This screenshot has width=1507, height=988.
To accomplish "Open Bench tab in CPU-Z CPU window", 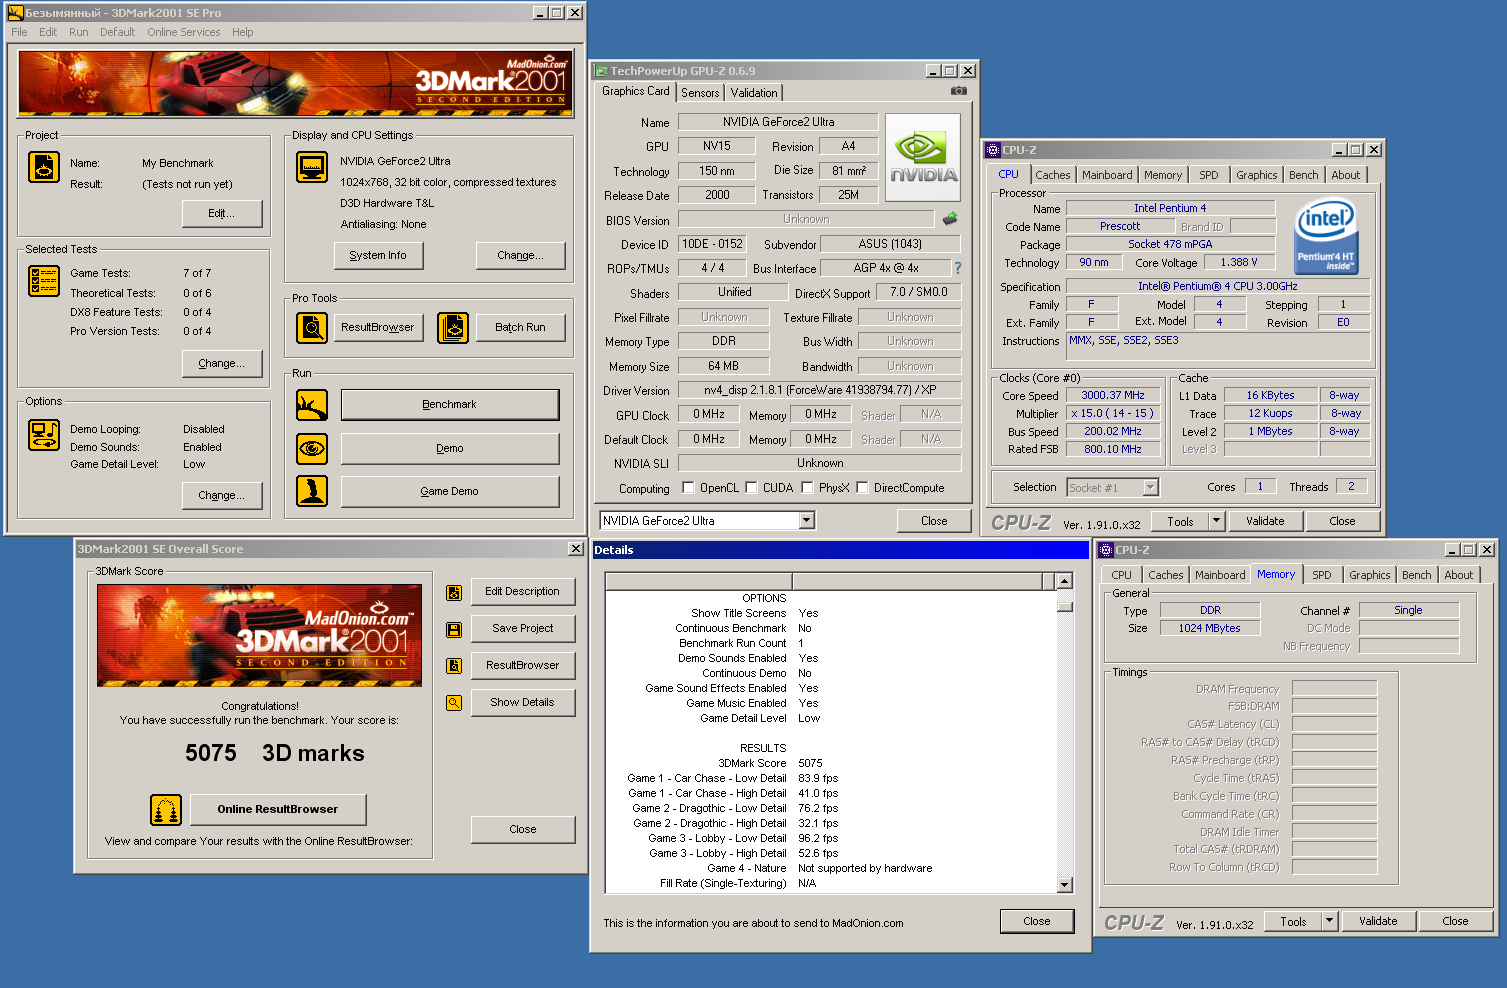I will 1303,175.
